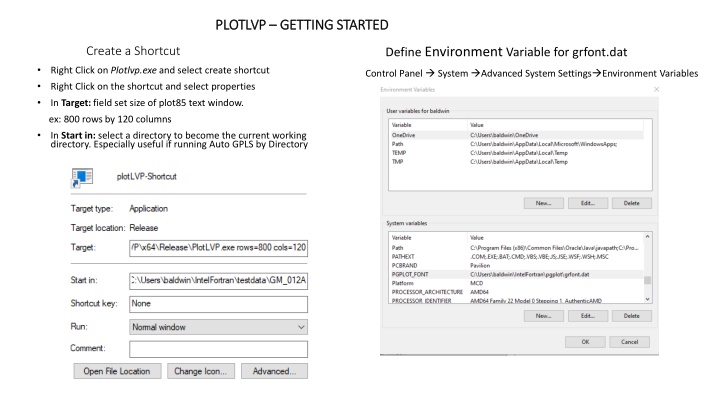
Task: Click the Target location Release value
Action: coord(143,228)
